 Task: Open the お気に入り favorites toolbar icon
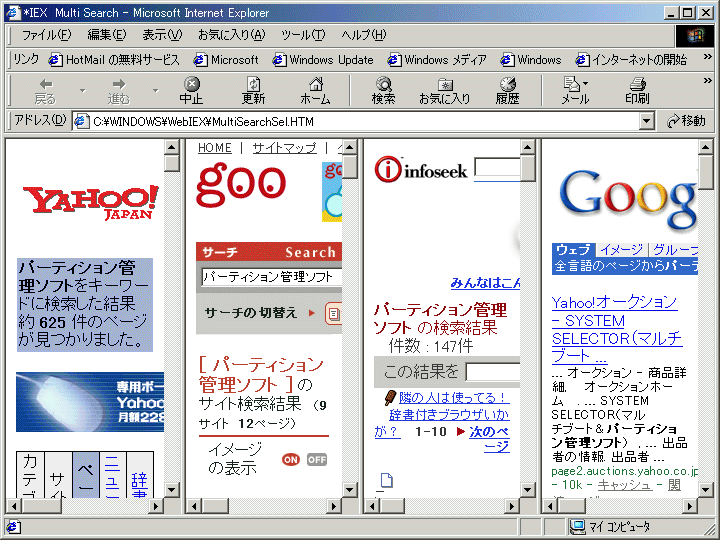point(444,91)
